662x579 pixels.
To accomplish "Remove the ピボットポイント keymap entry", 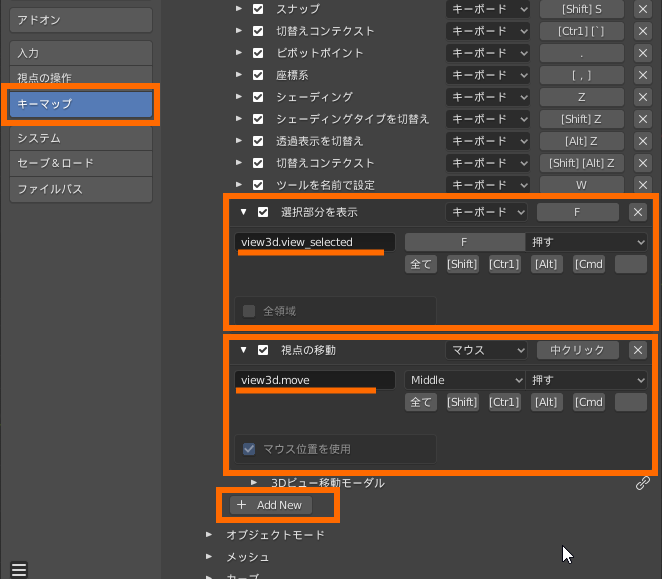I will coord(643,53).
